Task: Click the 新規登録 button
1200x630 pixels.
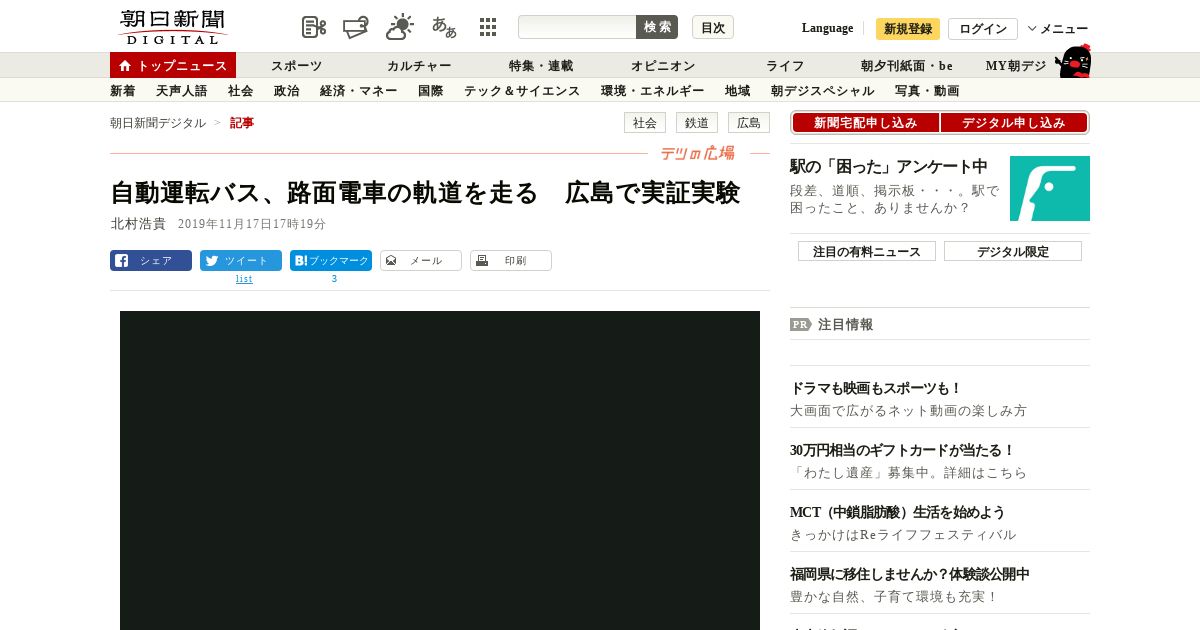Action: pos(908,29)
